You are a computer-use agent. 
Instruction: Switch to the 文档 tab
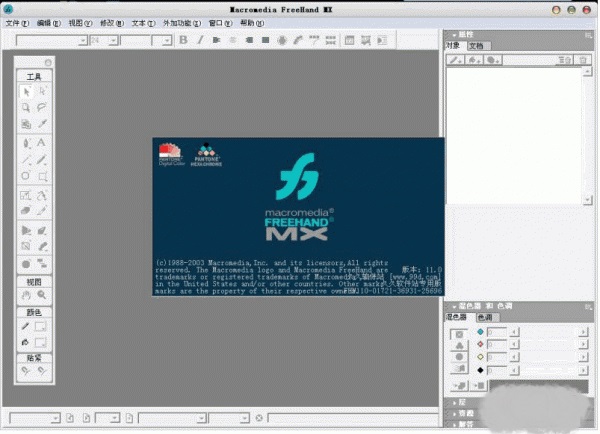pos(476,46)
